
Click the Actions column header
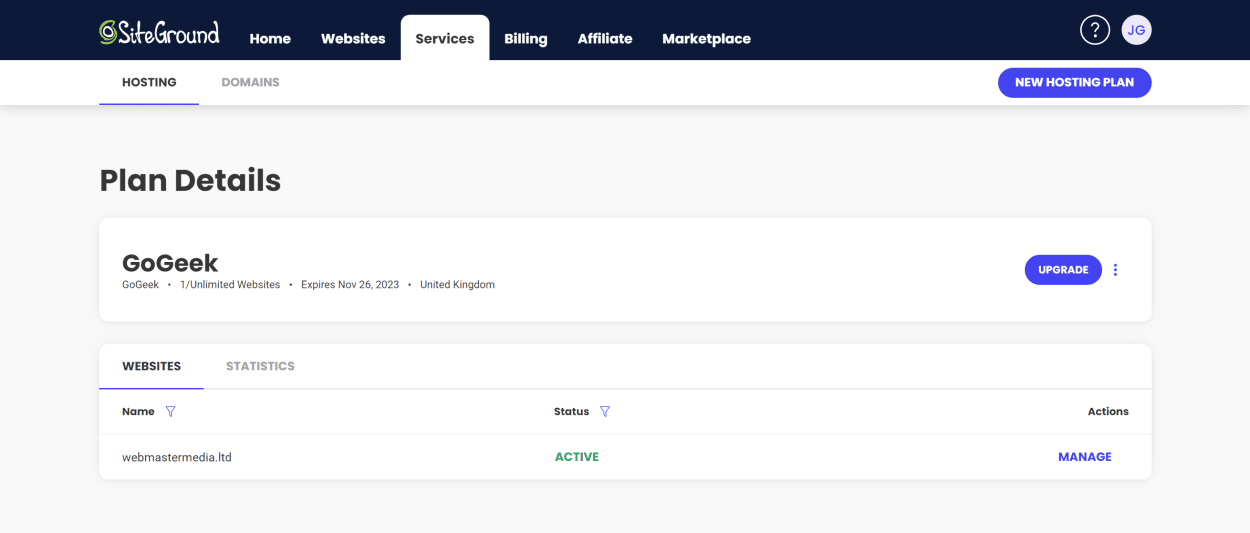1108,412
